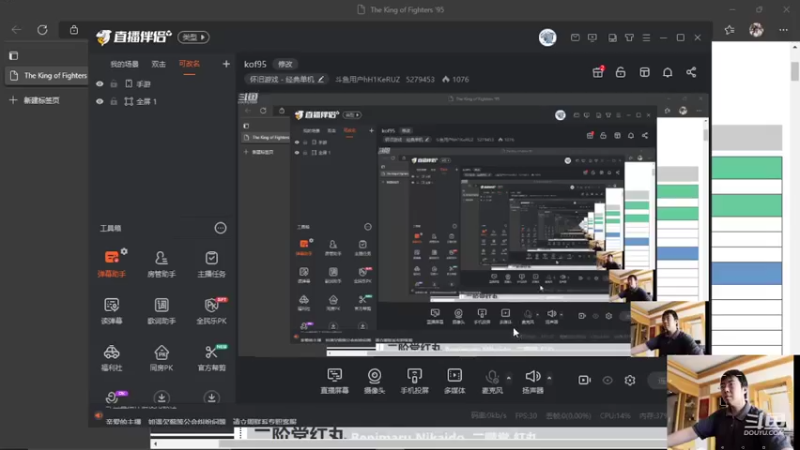The width and height of the screenshot is (800, 450).
Task: Edit category 怀旧游戏 - 经典单机
Action: (286, 80)
